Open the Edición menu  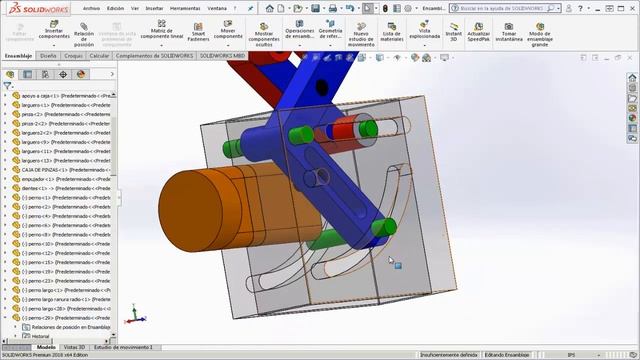click(116, 8)
